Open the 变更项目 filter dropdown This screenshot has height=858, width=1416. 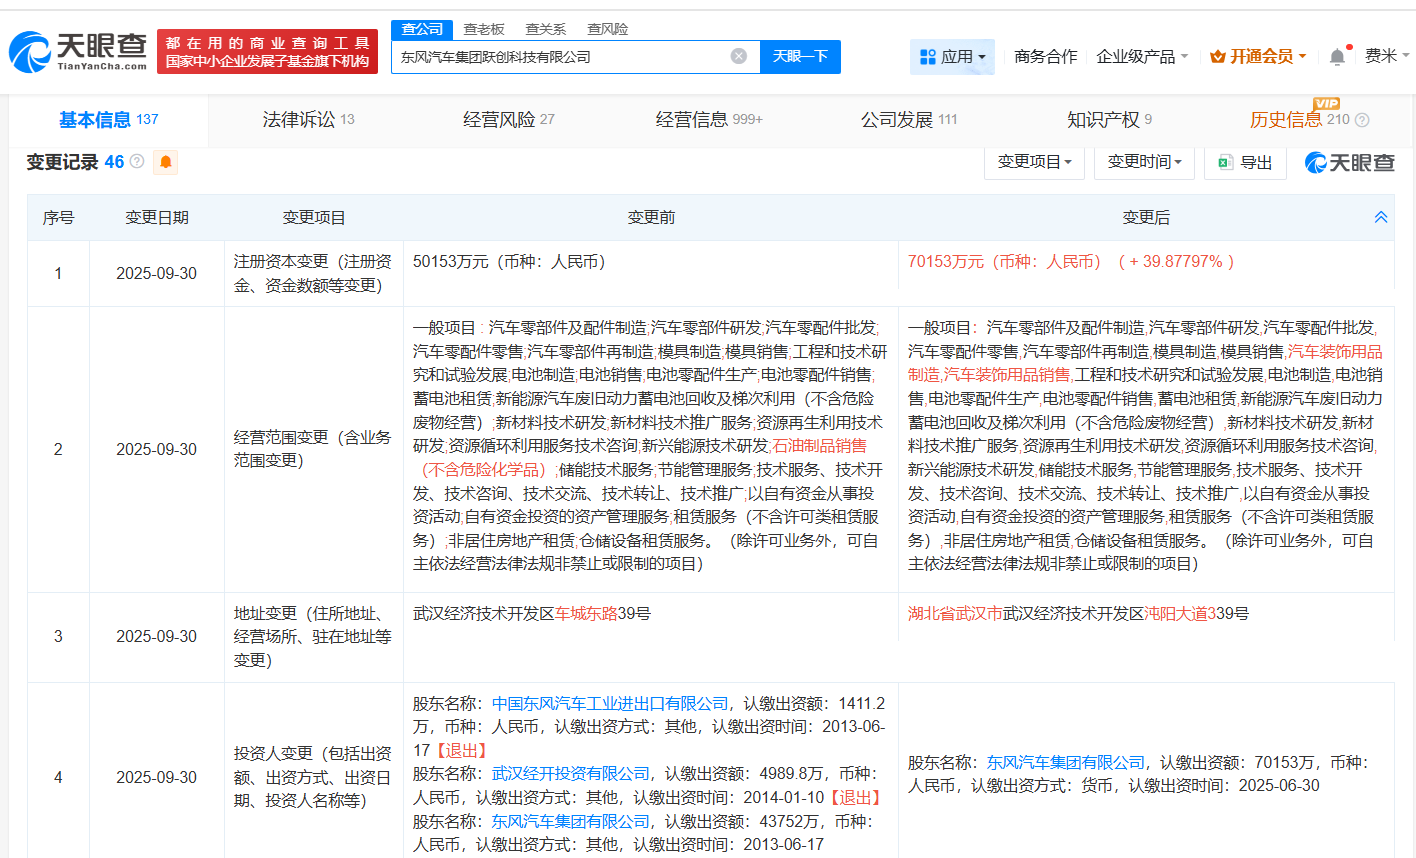coord(1034,161)
